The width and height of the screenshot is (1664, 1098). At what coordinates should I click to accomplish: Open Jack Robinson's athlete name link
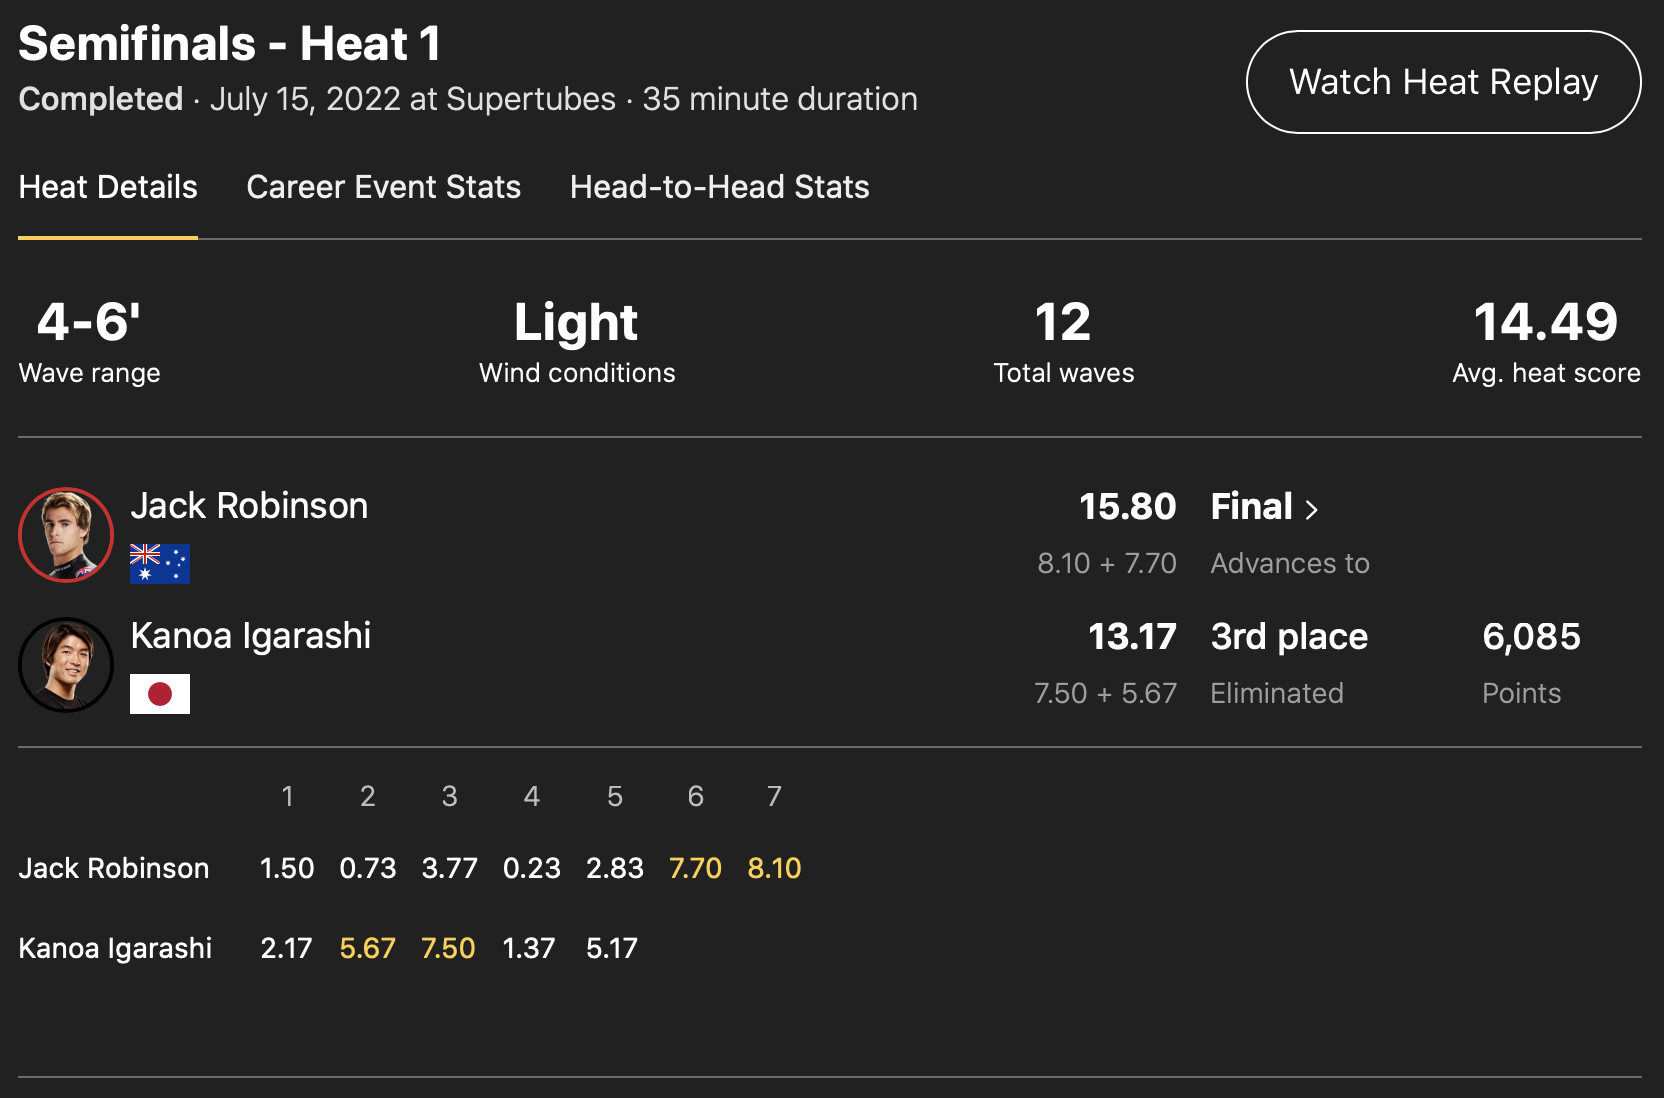(249, 506)
